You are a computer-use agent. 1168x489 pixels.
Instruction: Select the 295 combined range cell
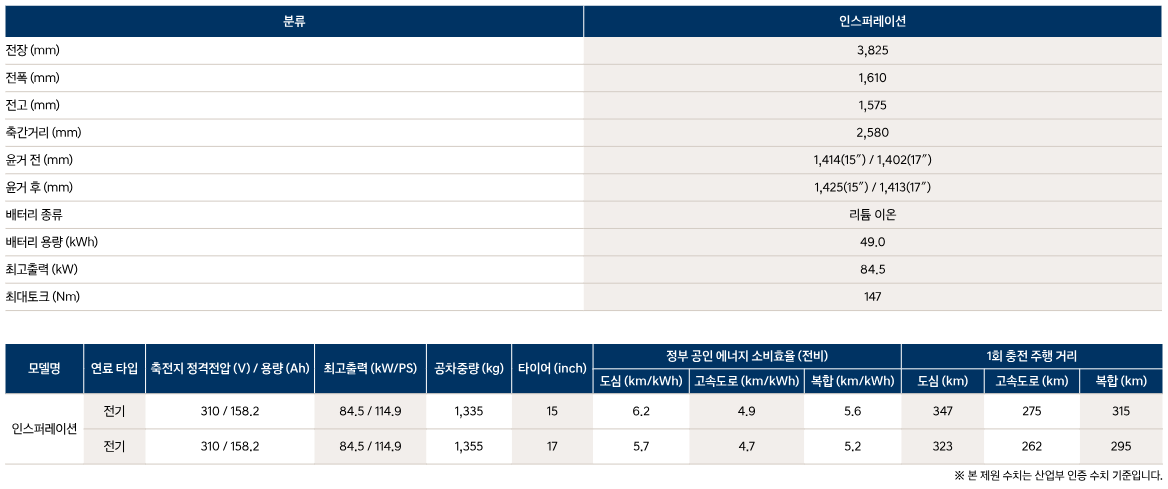pos(1120,447)
